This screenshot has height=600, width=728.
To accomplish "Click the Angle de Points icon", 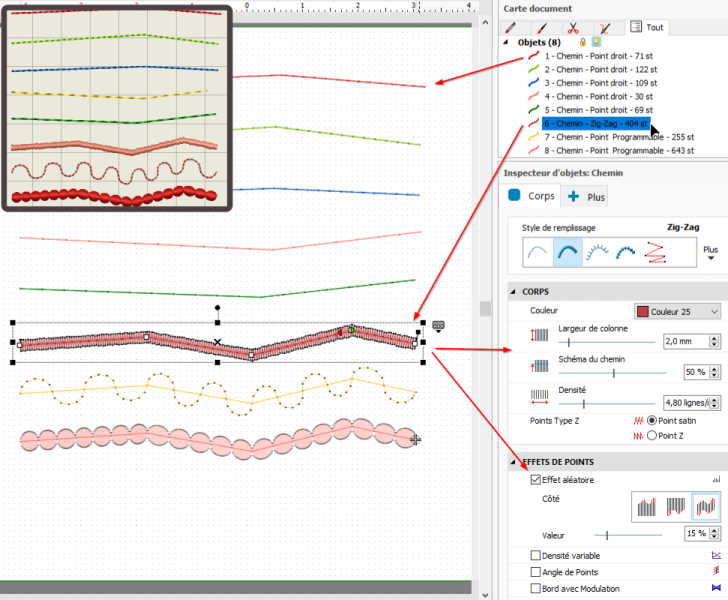I will tap(716, 570).
